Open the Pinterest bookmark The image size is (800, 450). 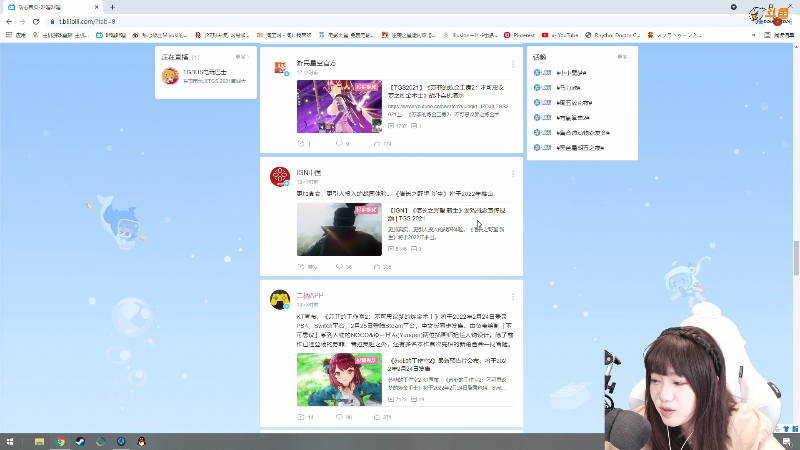tap(519, 35)
